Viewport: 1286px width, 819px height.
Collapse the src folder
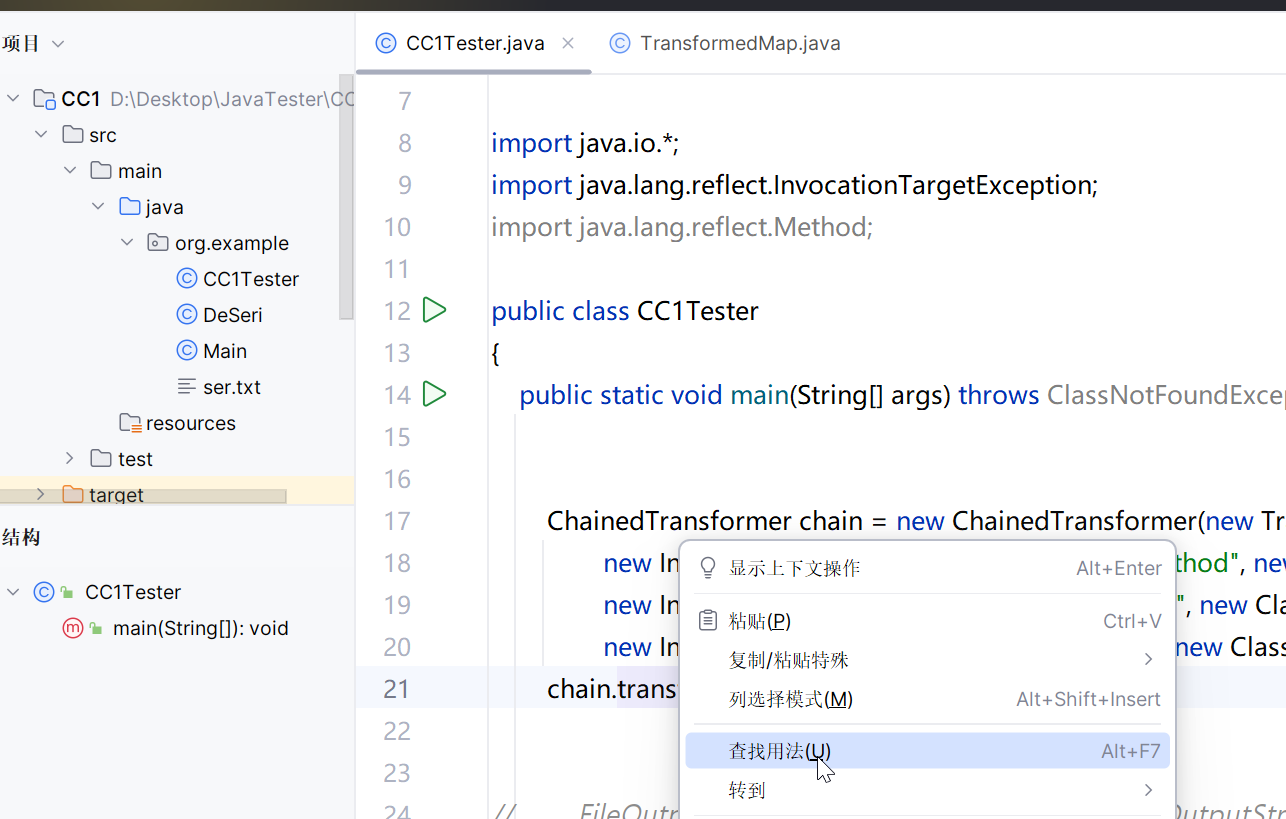41,135
